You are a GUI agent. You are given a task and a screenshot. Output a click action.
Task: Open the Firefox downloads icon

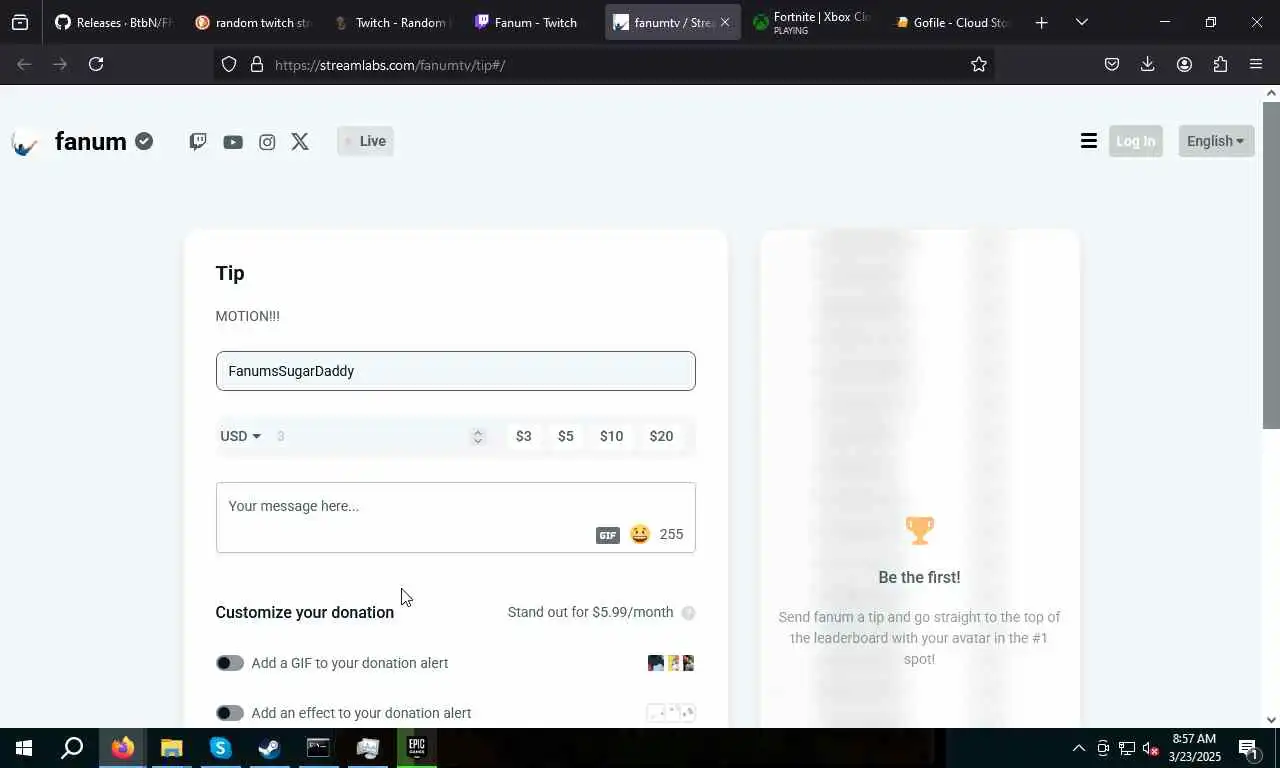coord(1148,64)
